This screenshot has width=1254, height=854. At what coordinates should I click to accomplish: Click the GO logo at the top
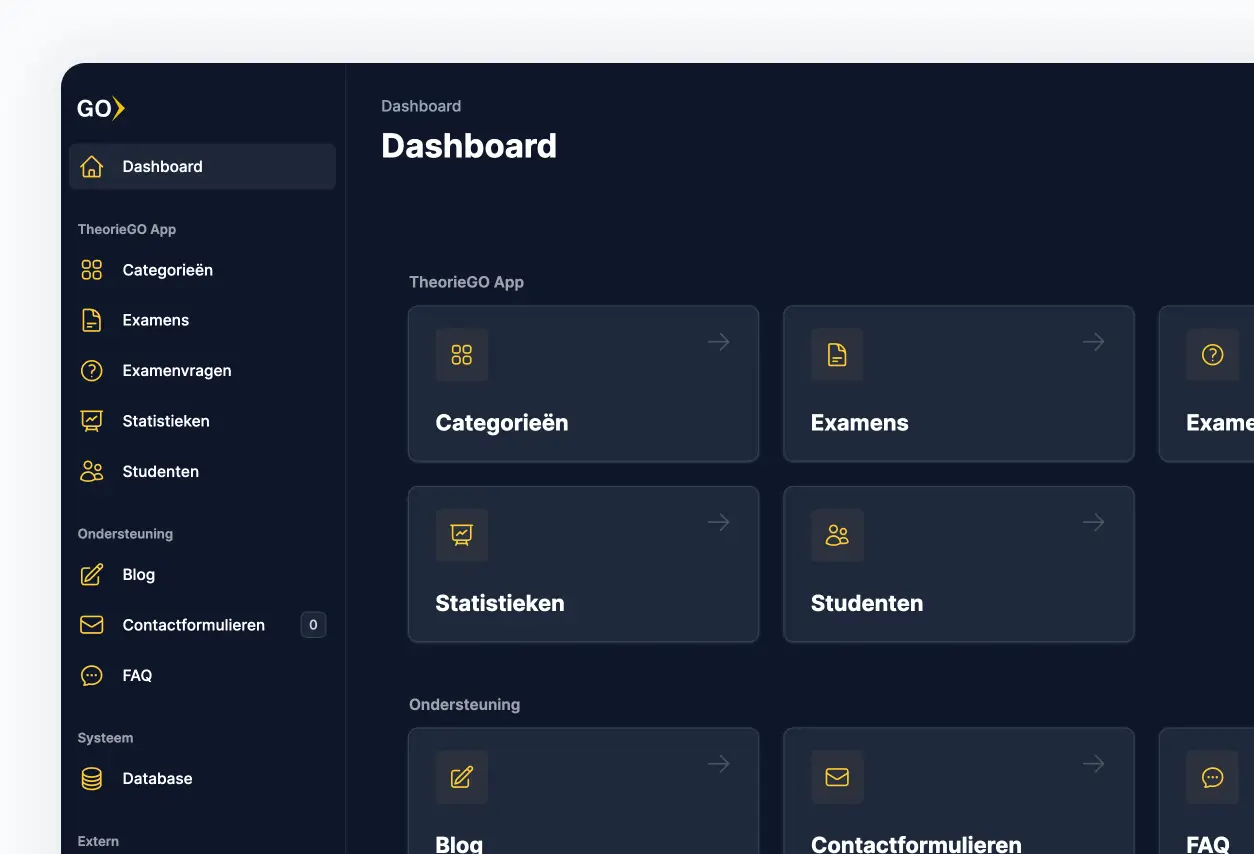pos(100,108)
